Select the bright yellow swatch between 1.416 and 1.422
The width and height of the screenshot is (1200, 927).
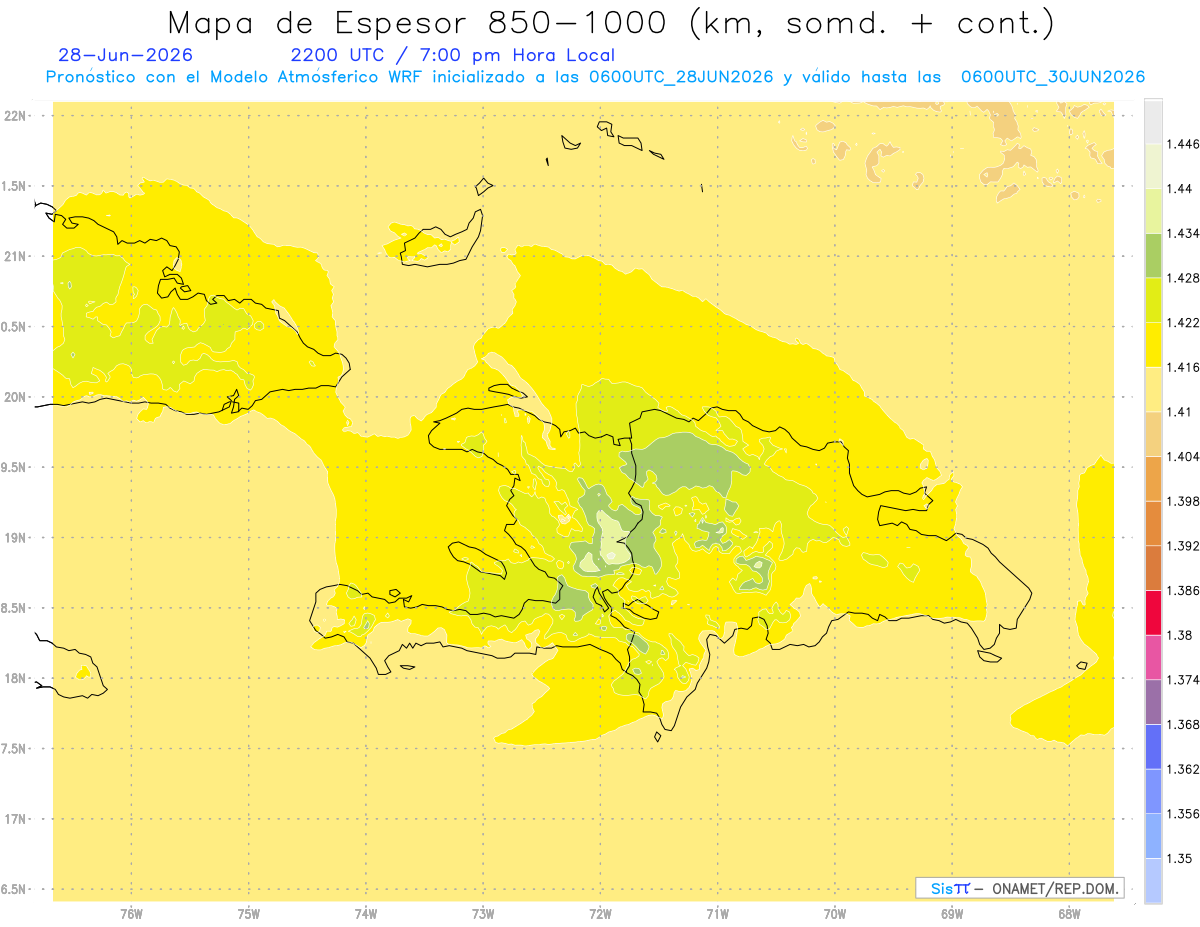pos(1153,345)
